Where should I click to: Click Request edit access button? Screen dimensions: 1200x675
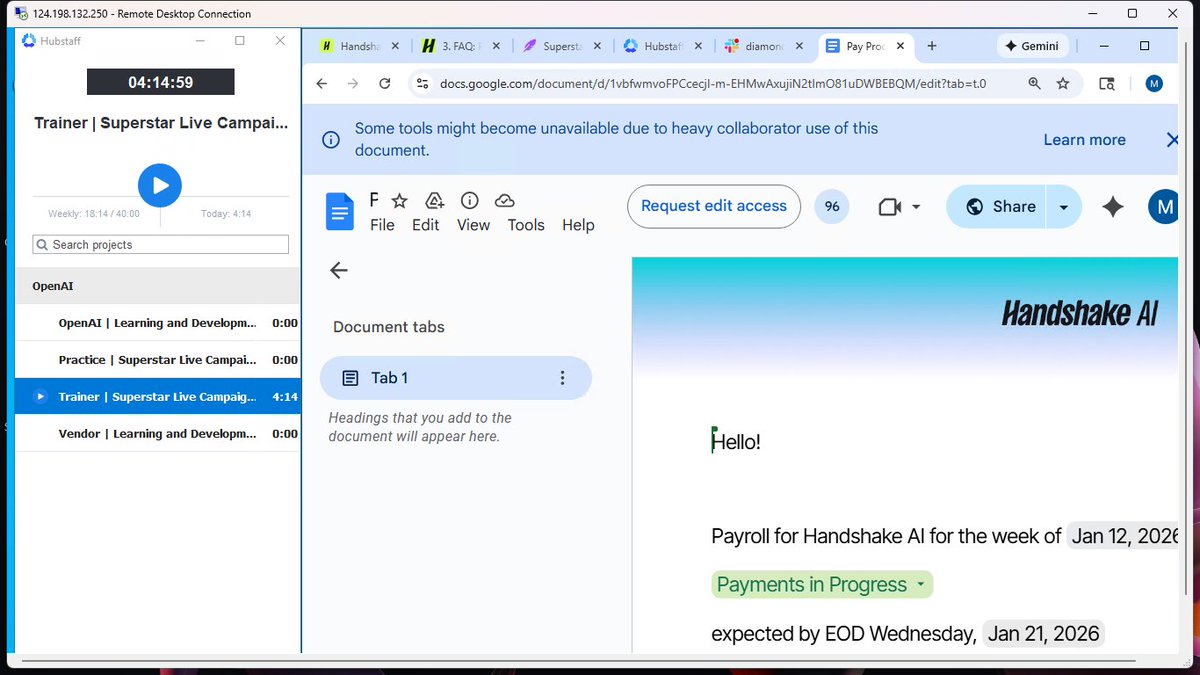[714, 206]
